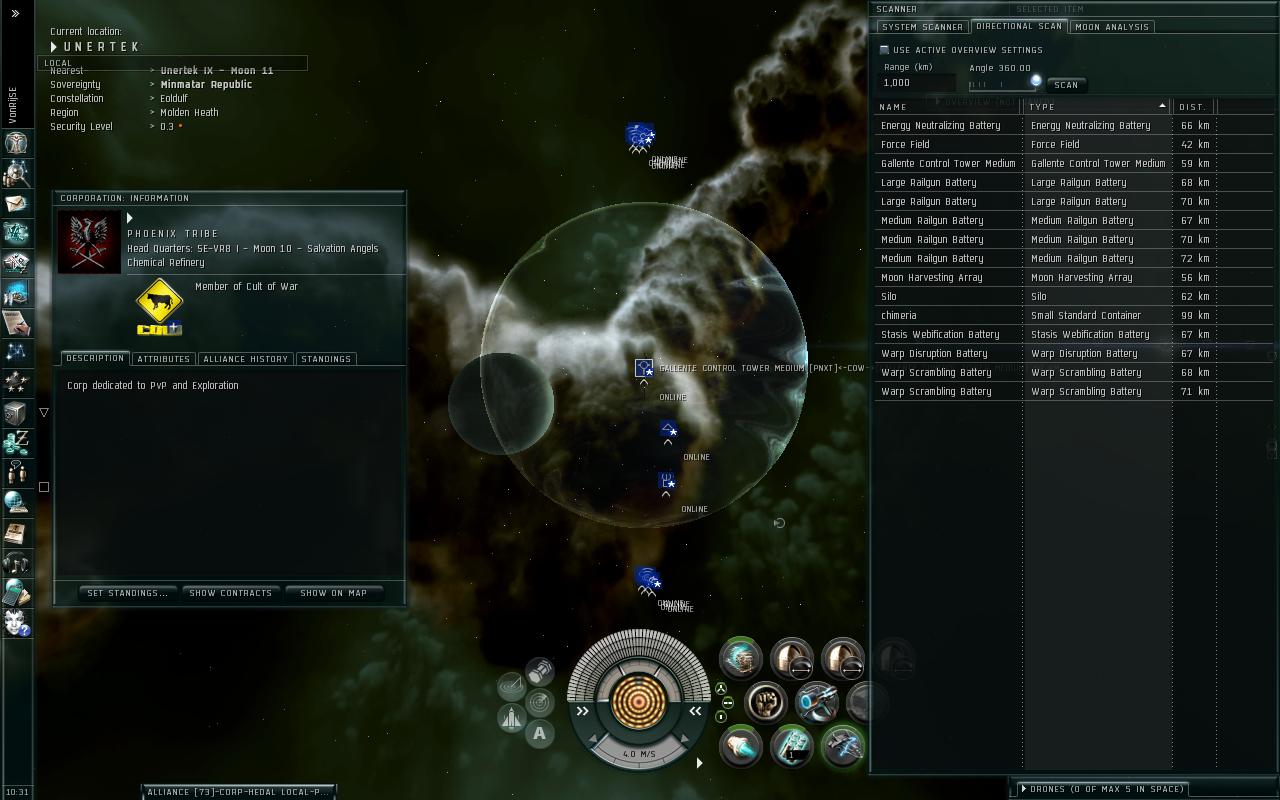Image resolution: width=1280 pixels, height=800 pixels.
Task: Open the Standings tab
Action: point(326,359)
